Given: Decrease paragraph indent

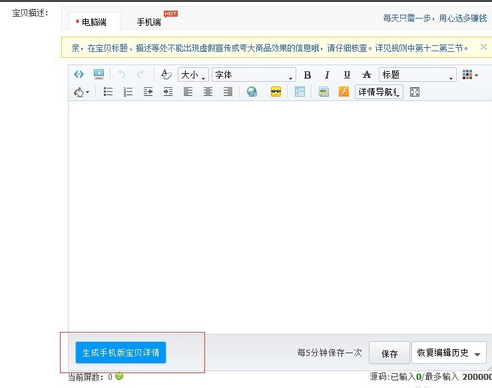Looking at the screenshot, I should click(148, 92).
